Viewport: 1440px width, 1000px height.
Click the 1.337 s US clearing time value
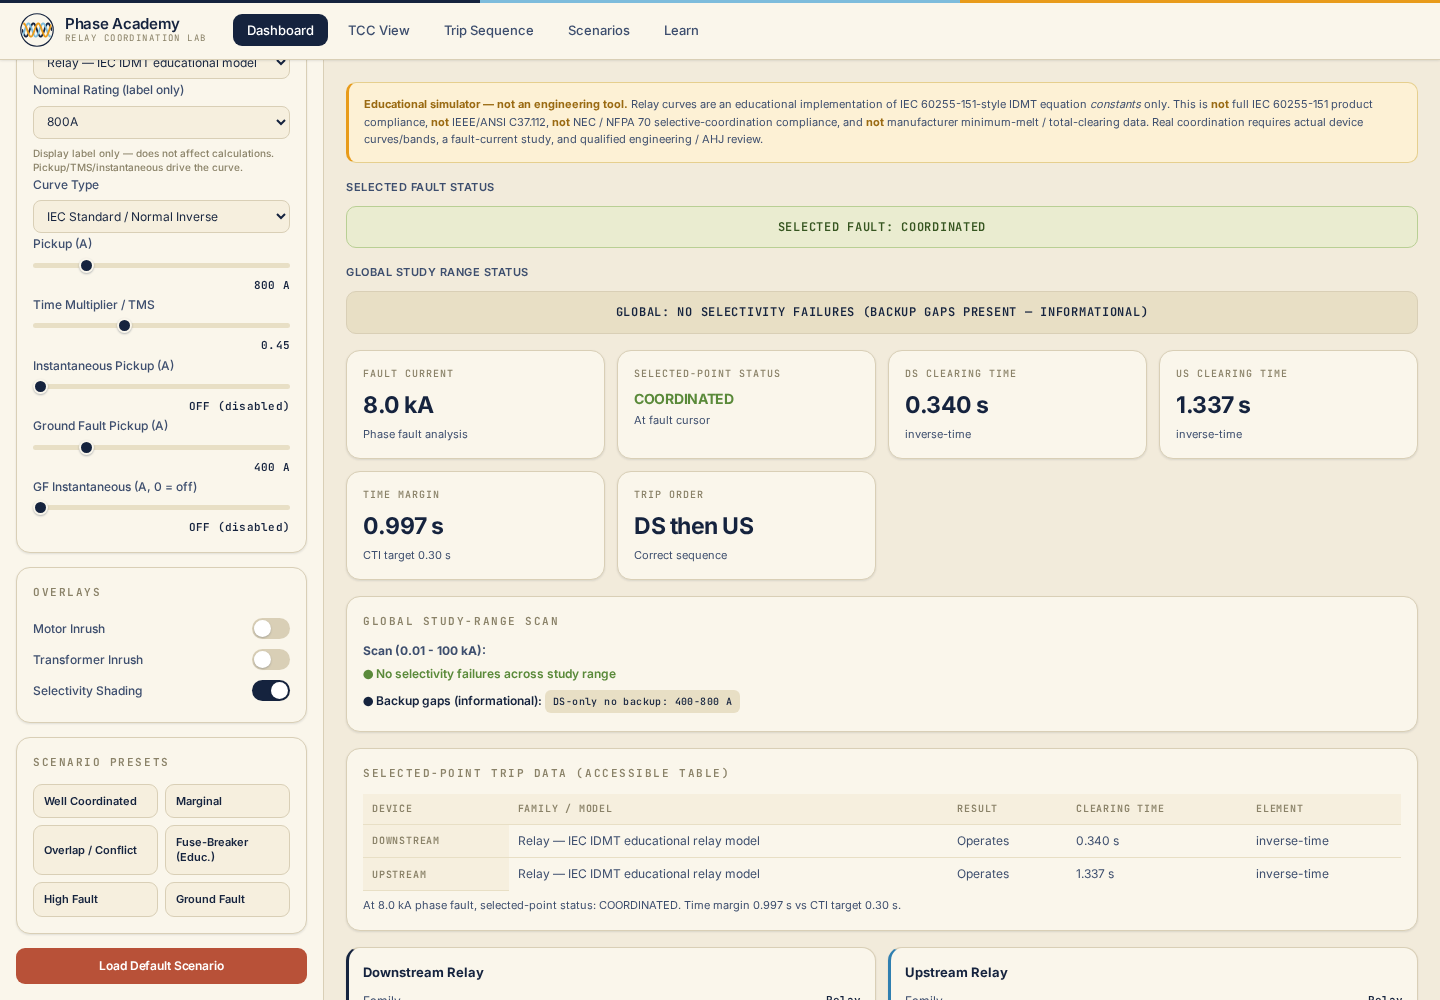click(1213, 405)
